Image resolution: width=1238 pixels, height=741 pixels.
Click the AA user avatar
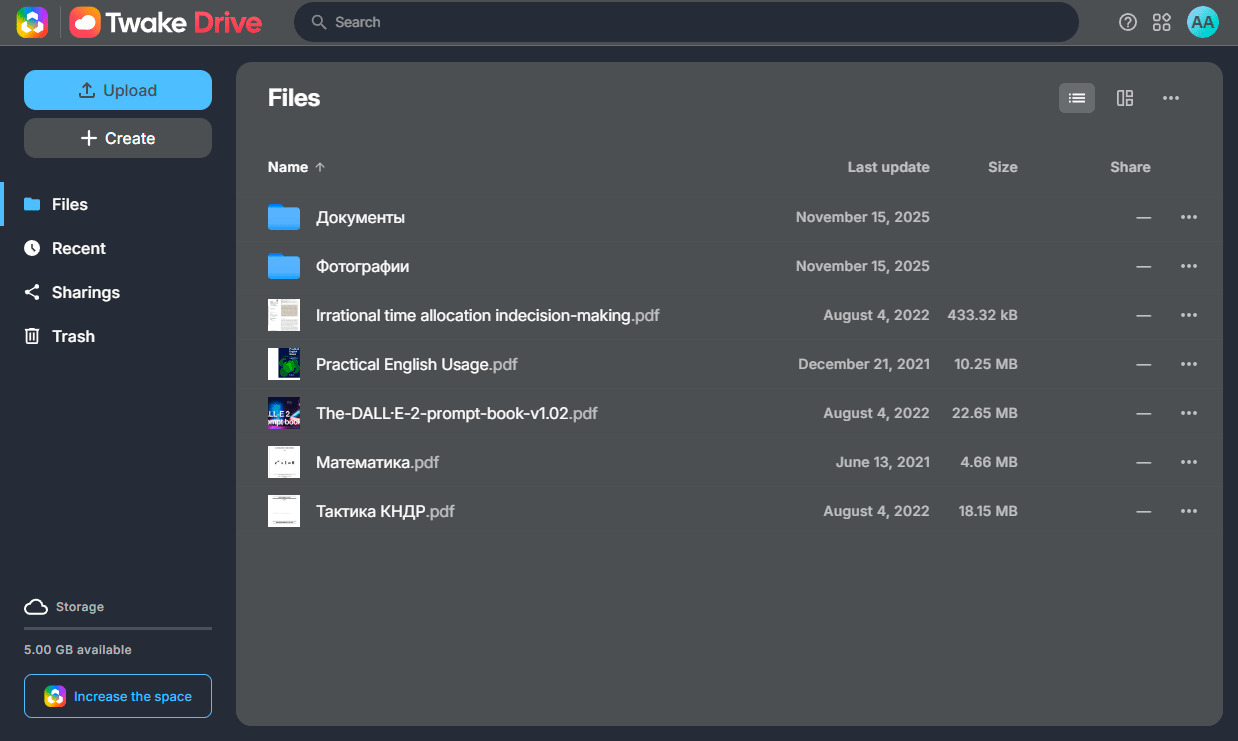(x=1202, y=22)
